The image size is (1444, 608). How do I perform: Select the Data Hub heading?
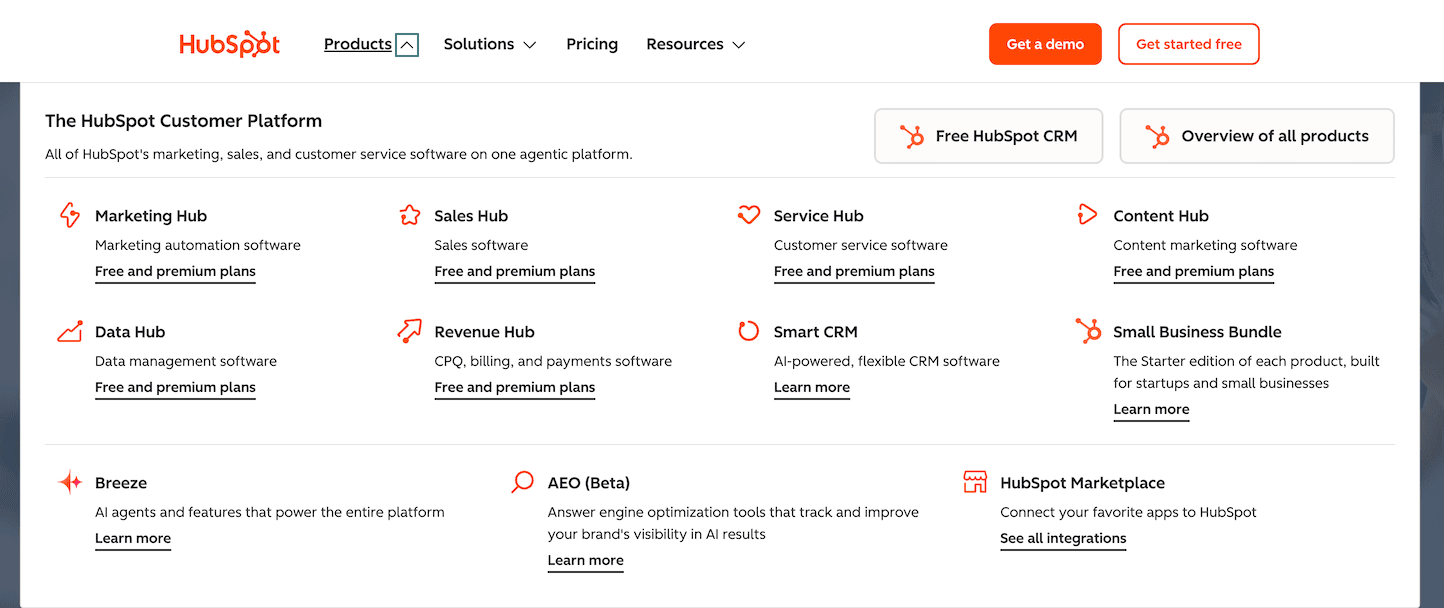click(130, 332)
